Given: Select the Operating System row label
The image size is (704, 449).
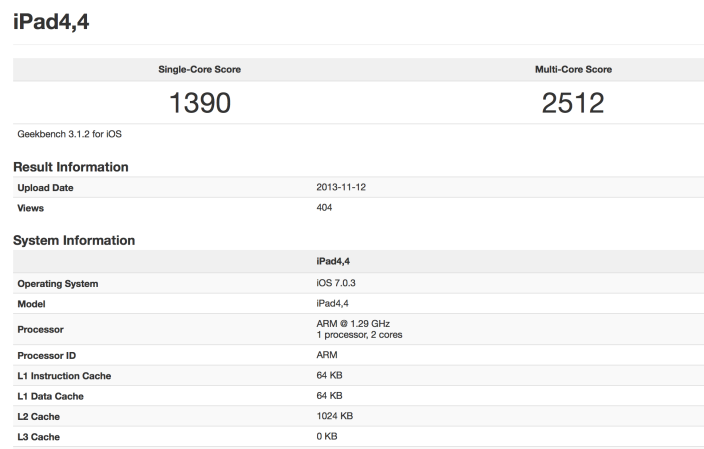Looking at the screenshot, I should coord(58,283).
